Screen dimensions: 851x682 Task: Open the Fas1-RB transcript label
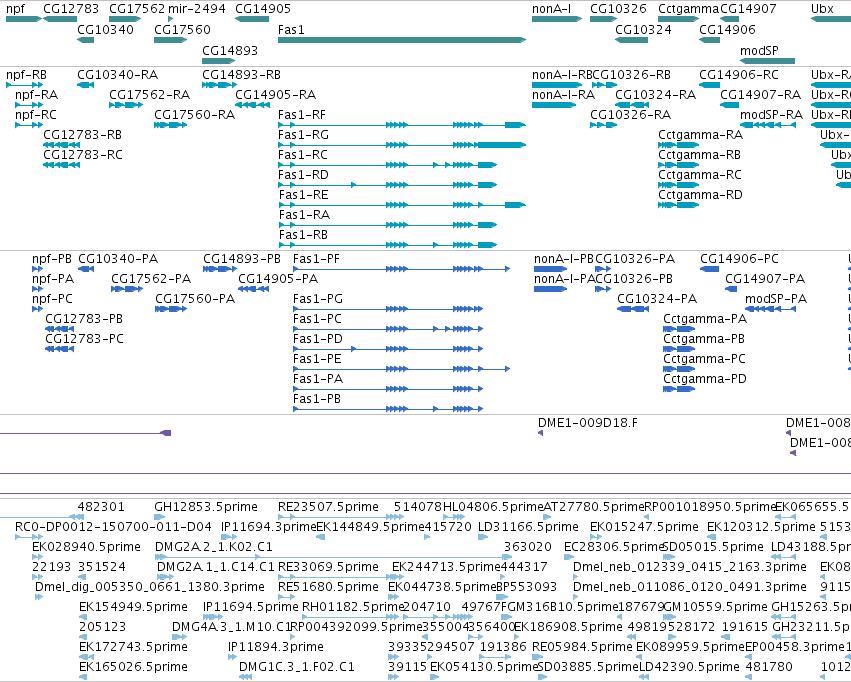(303, 235)
